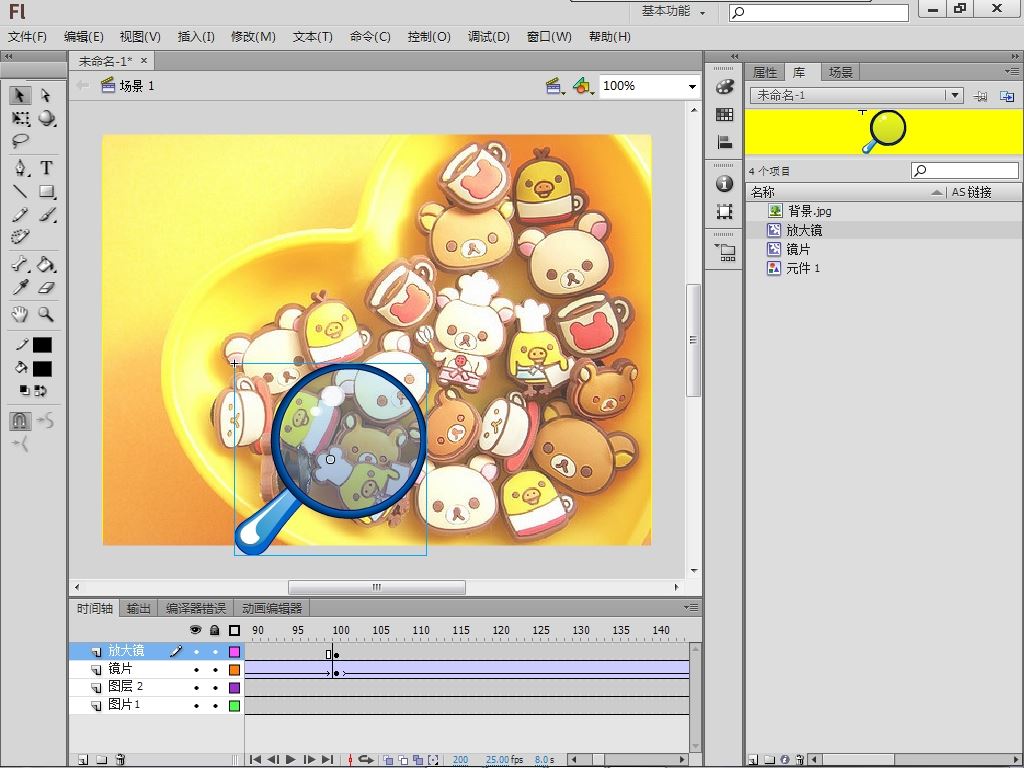Open the library document 未命名-1 dropdown
This screenshot has height=768, width=1024.
tap(955, 95)
